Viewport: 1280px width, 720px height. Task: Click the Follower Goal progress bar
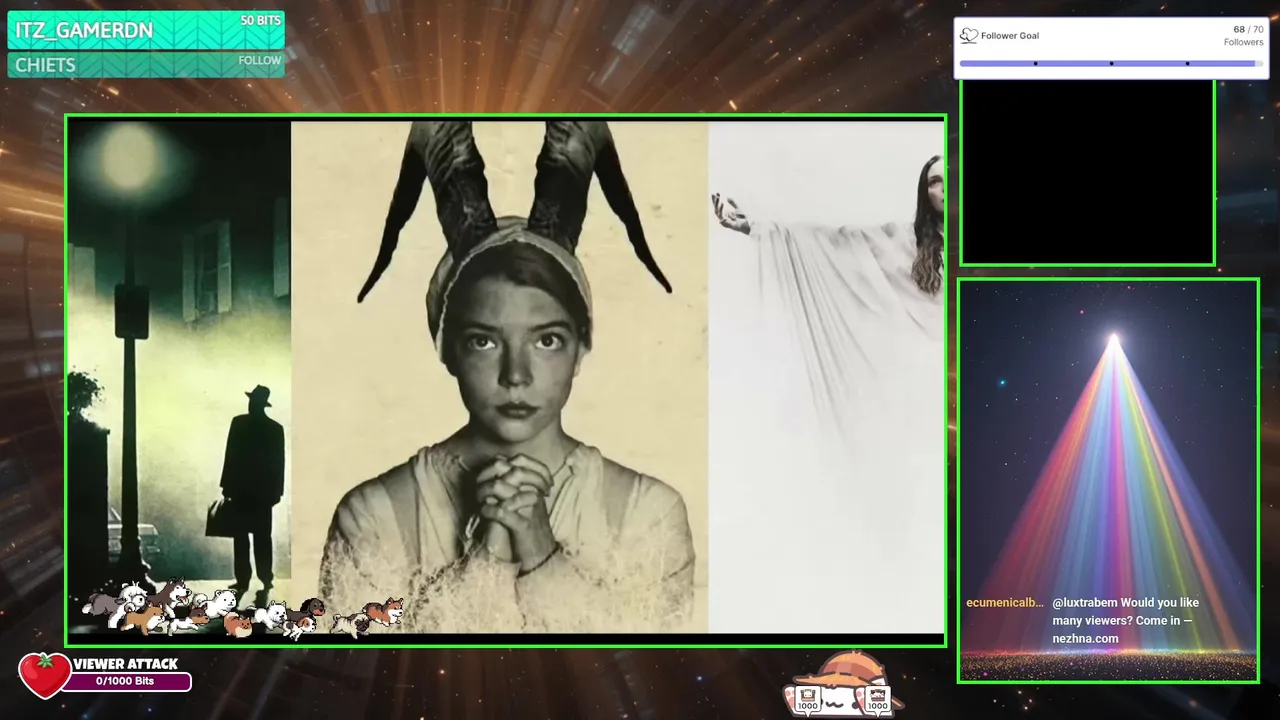coord(1110,63)
